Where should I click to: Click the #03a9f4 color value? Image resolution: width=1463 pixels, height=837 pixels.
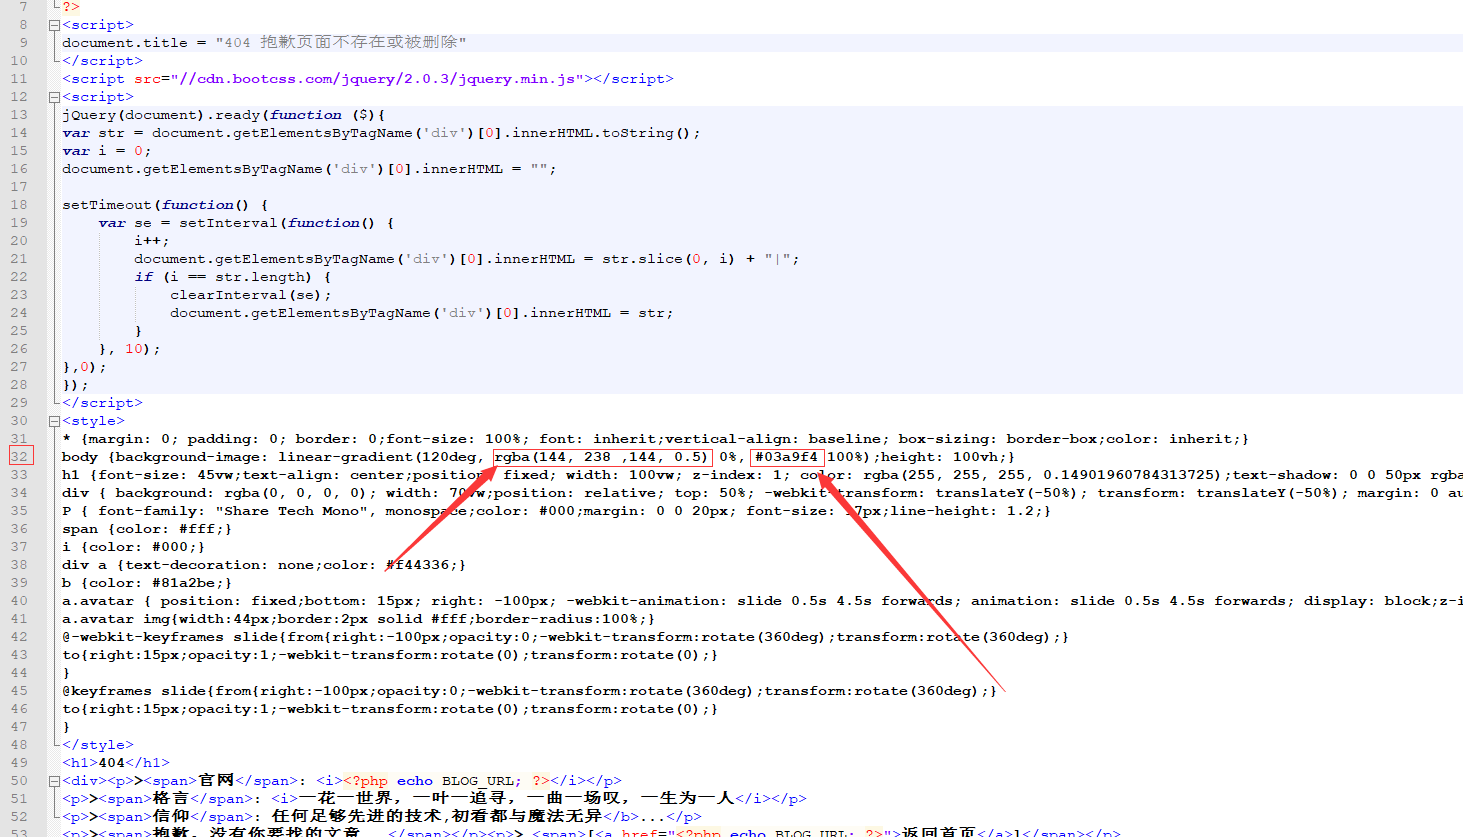(786, 457)
